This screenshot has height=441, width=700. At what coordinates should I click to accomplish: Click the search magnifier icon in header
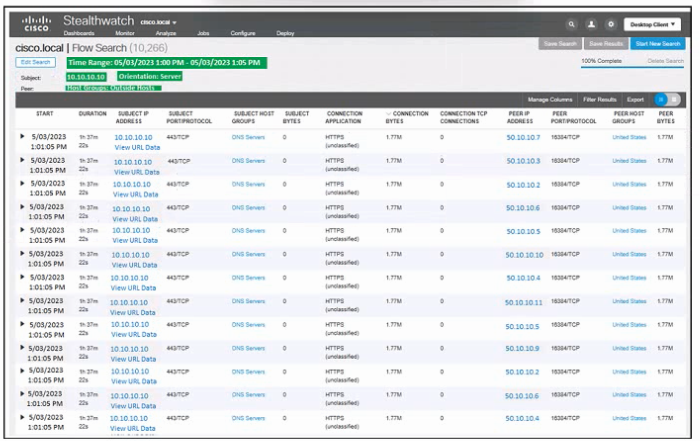tap(571, 23)
